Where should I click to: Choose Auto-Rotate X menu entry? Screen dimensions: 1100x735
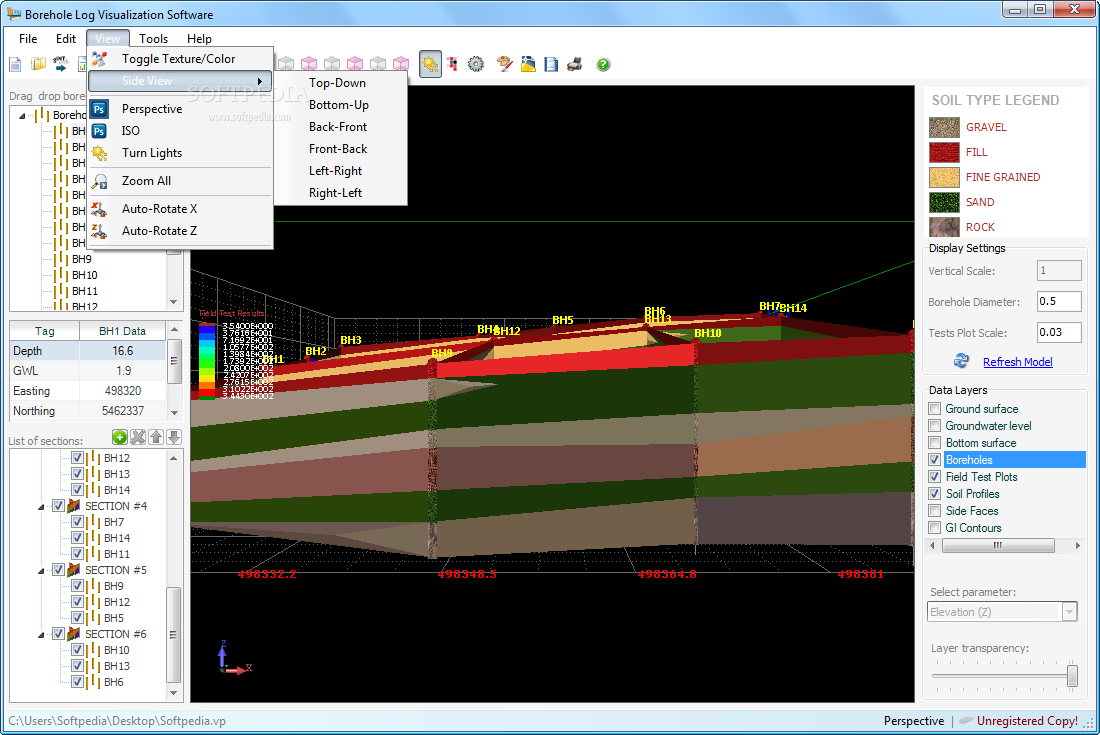click(180, 209)
